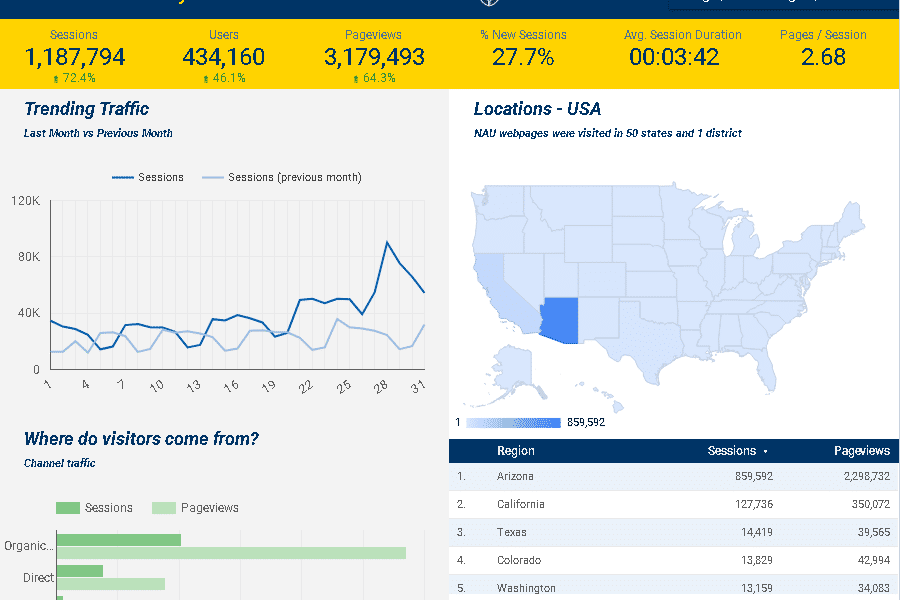Sort table by the Pageviews column header

pos(861,451)
